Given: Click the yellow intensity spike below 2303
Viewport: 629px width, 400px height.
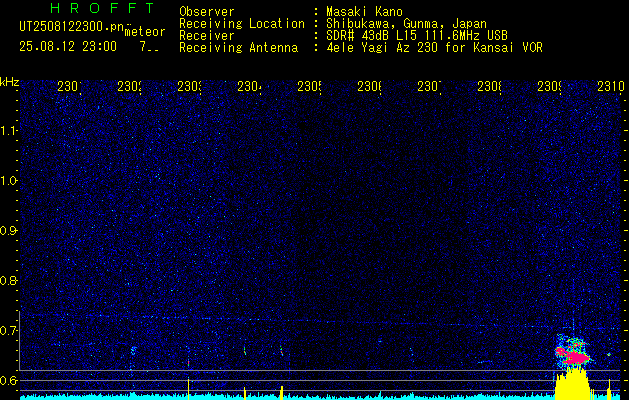Looking at the screenshot, I should click(188, 389).
